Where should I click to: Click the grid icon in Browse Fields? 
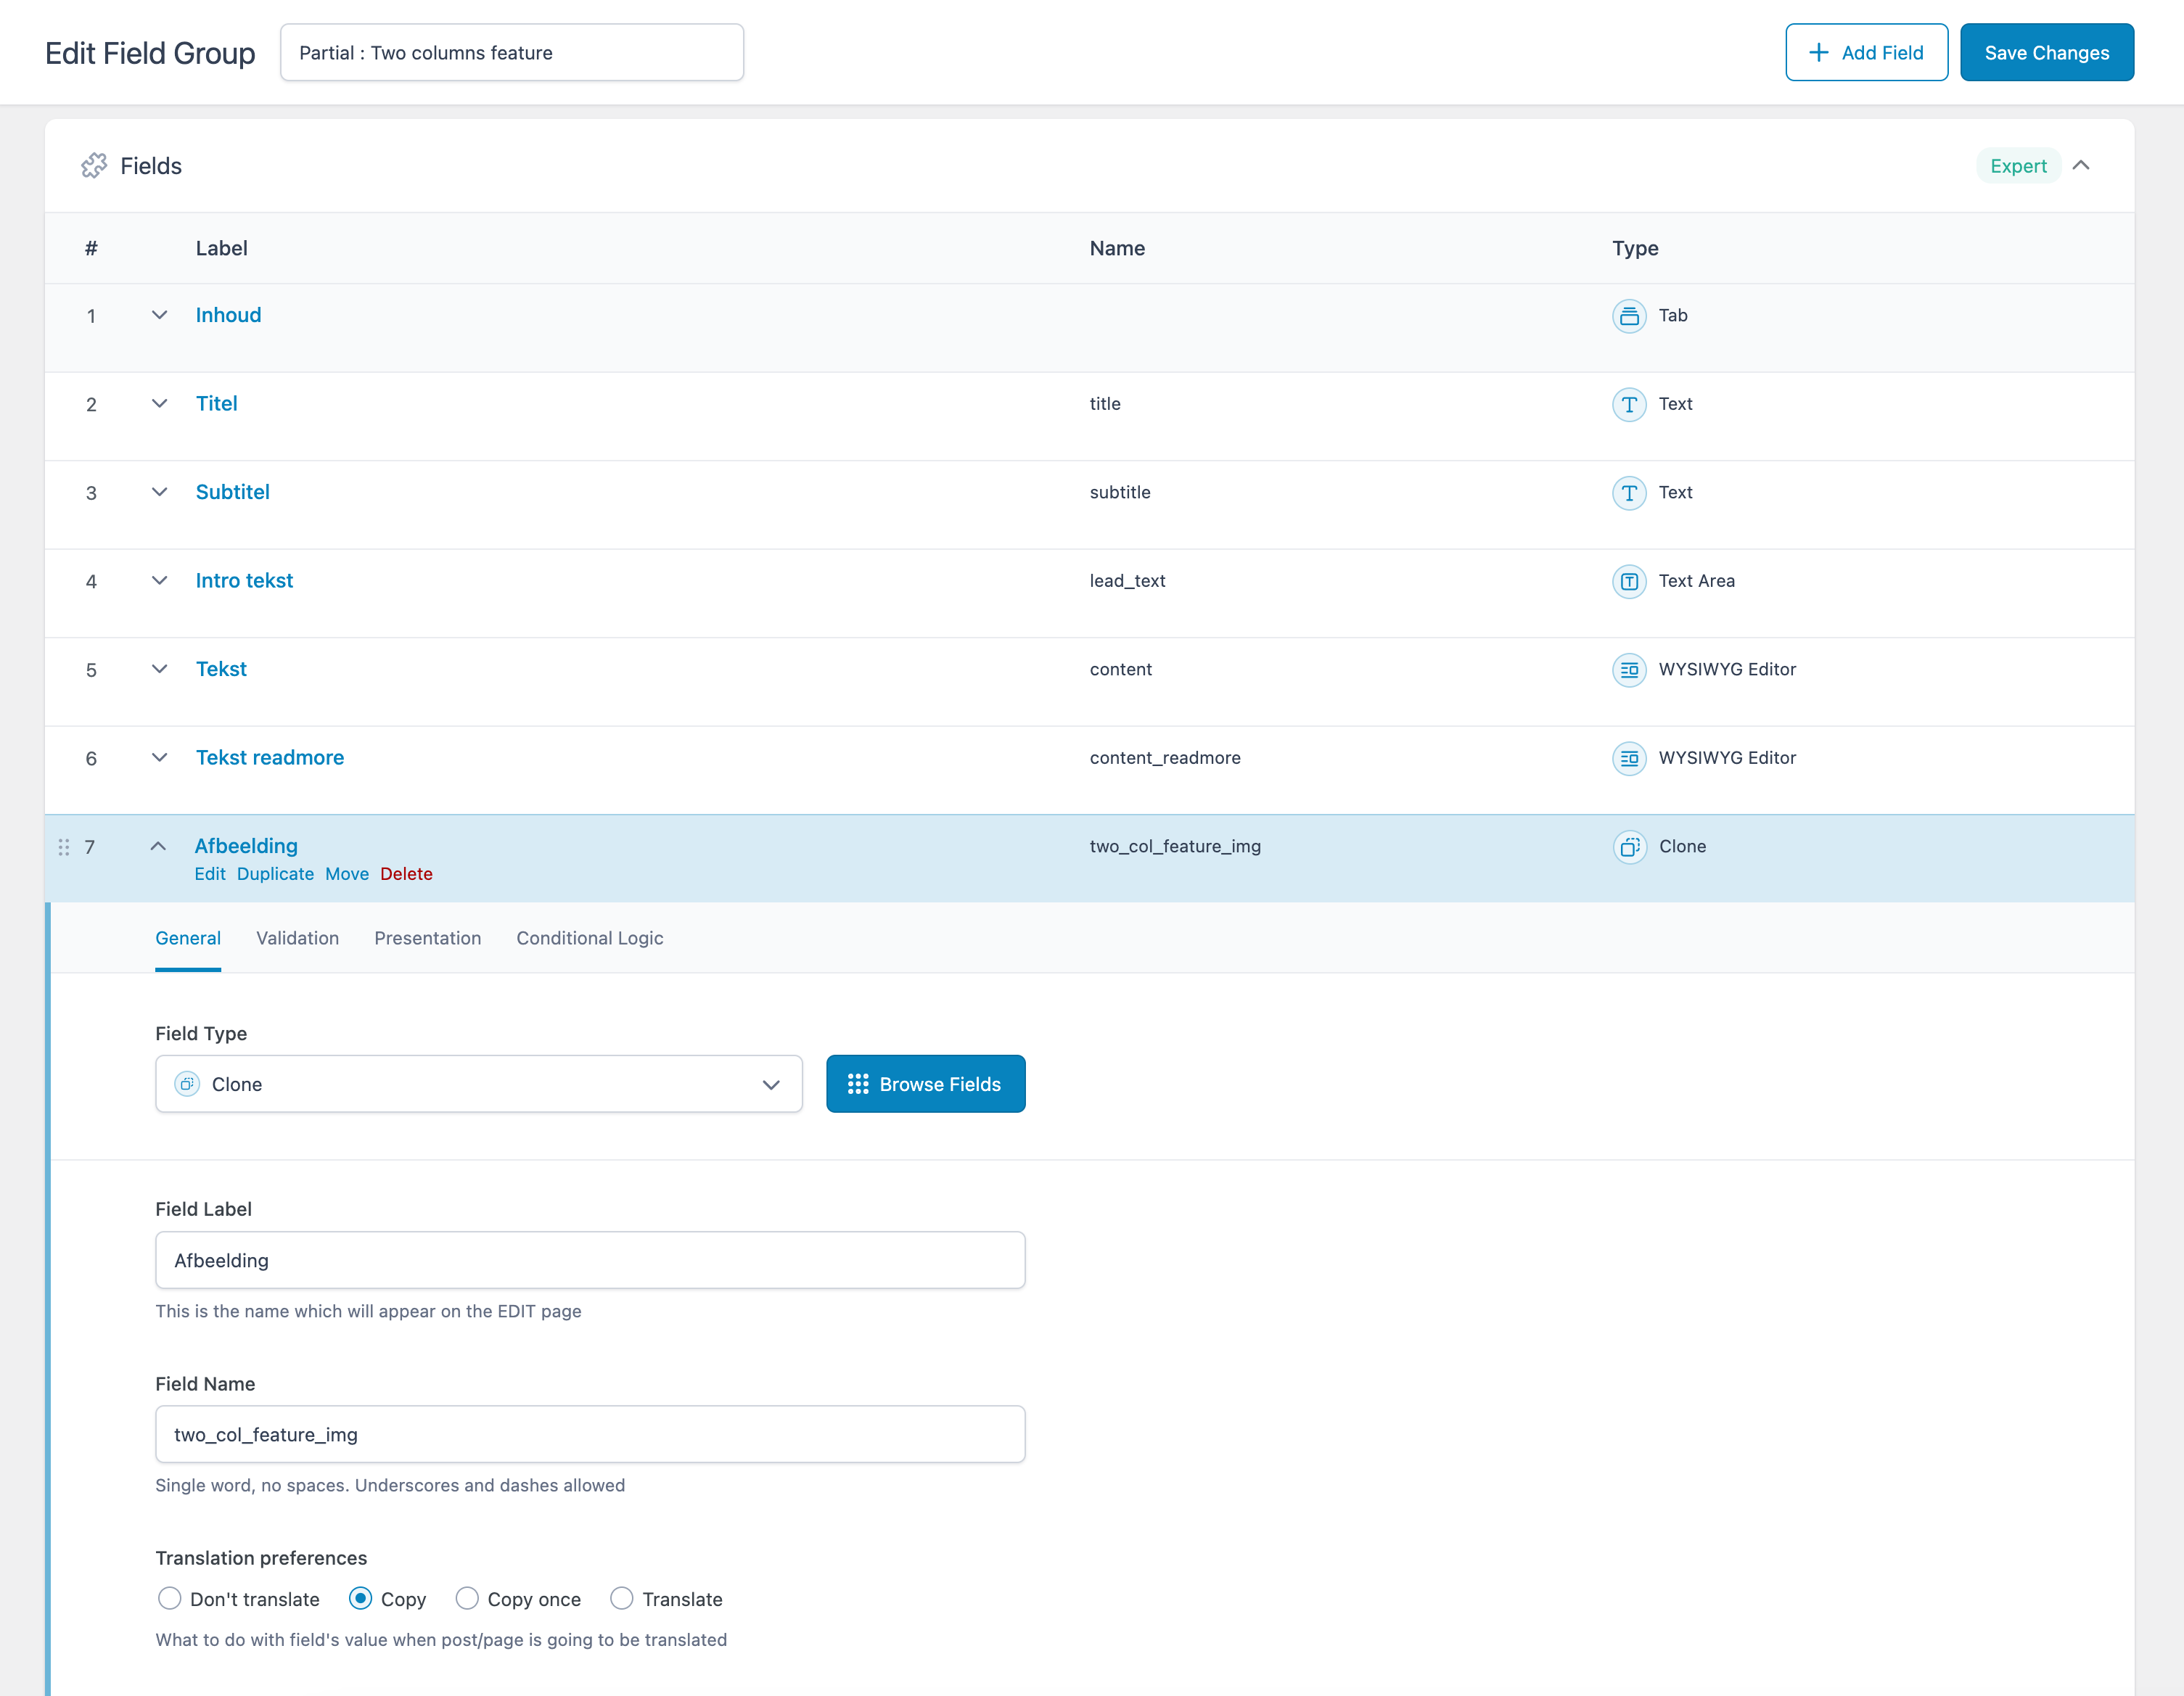point(858,1084)
